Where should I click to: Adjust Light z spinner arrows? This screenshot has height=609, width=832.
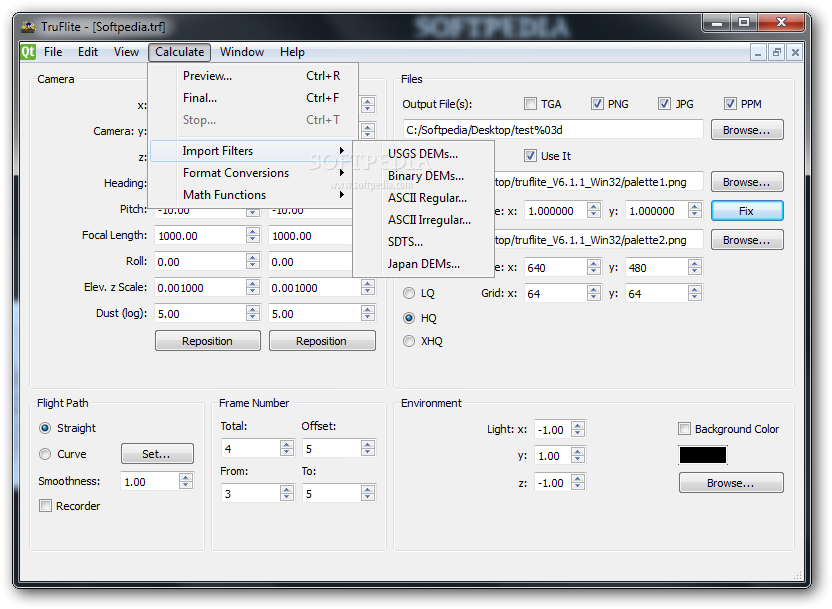(578, 483)
